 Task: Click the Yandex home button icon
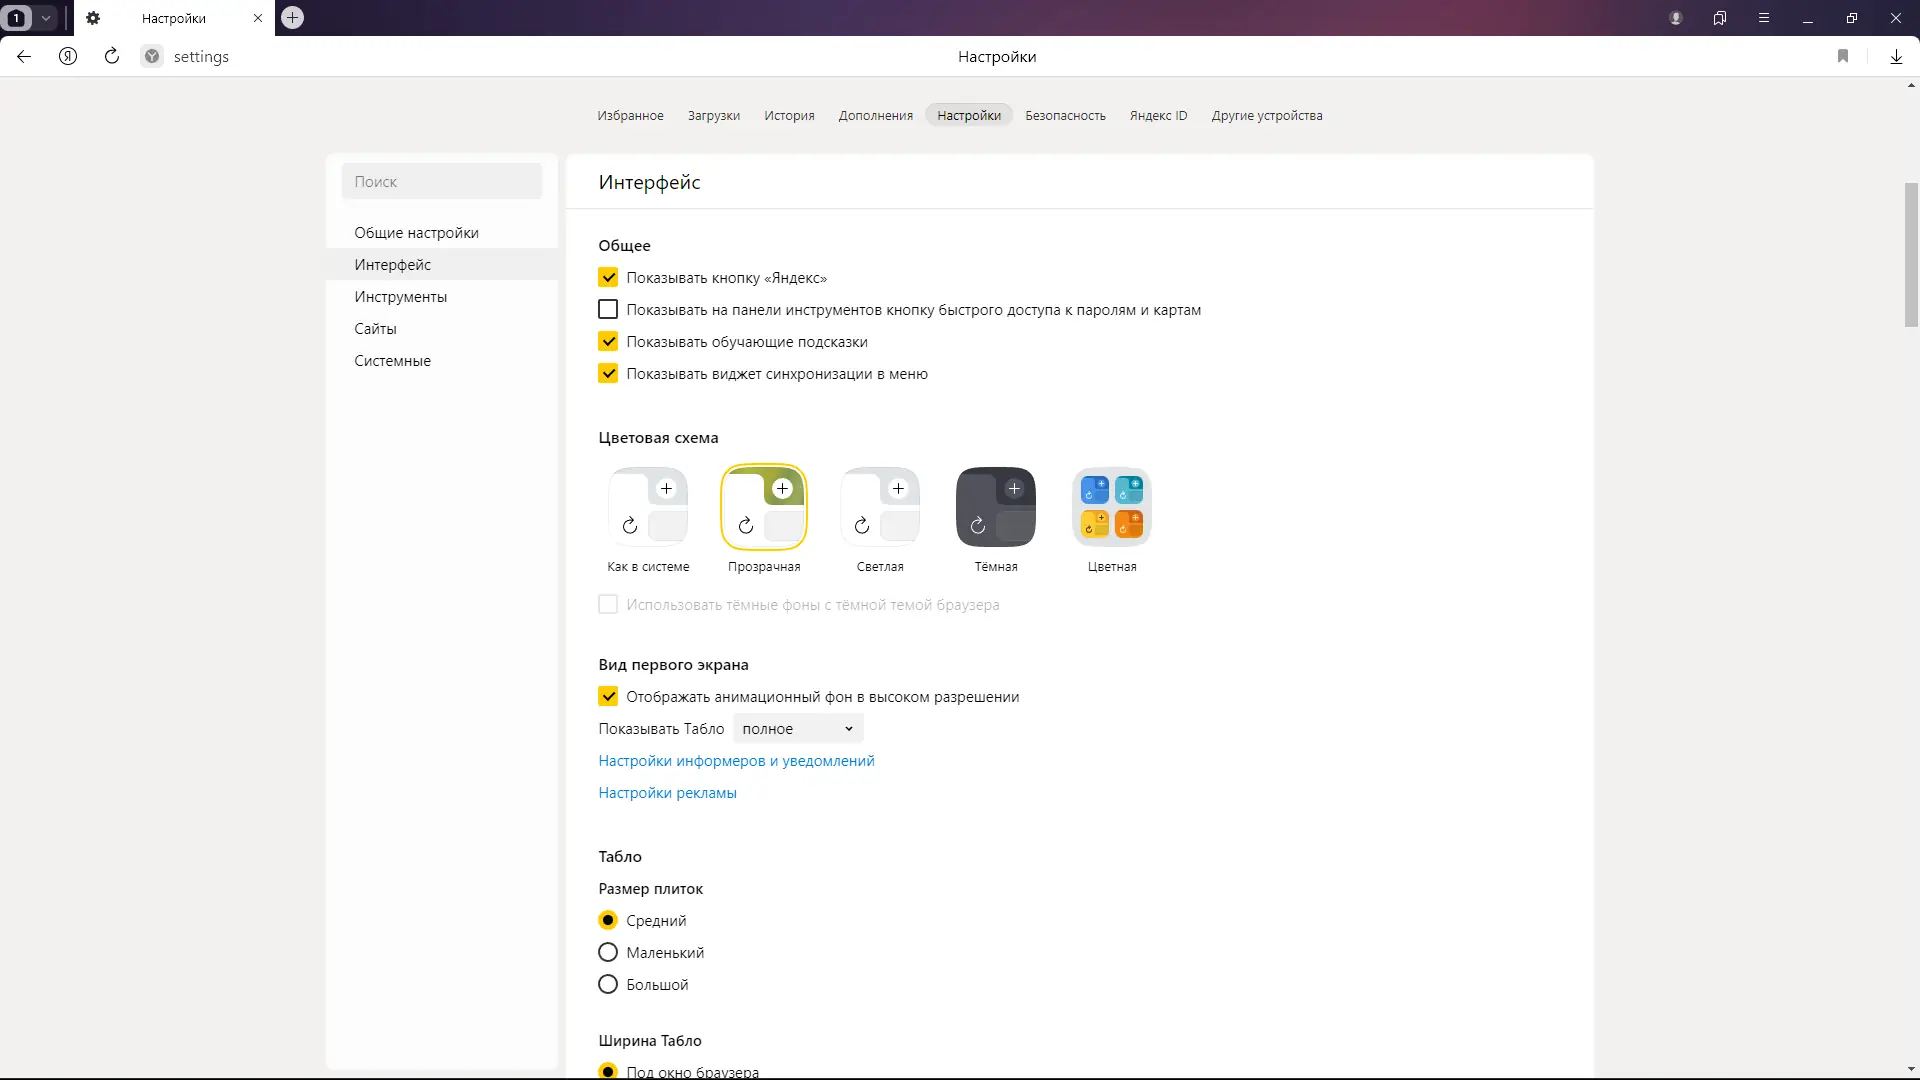(x=68, y=57)
